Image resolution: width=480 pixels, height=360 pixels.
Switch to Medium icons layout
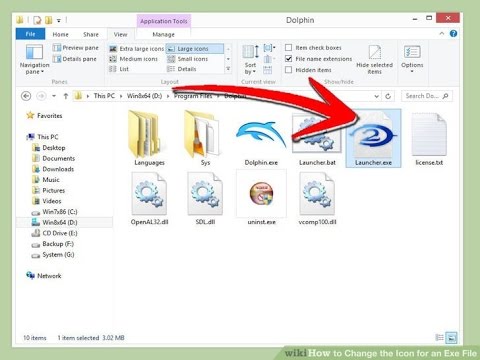134,59
